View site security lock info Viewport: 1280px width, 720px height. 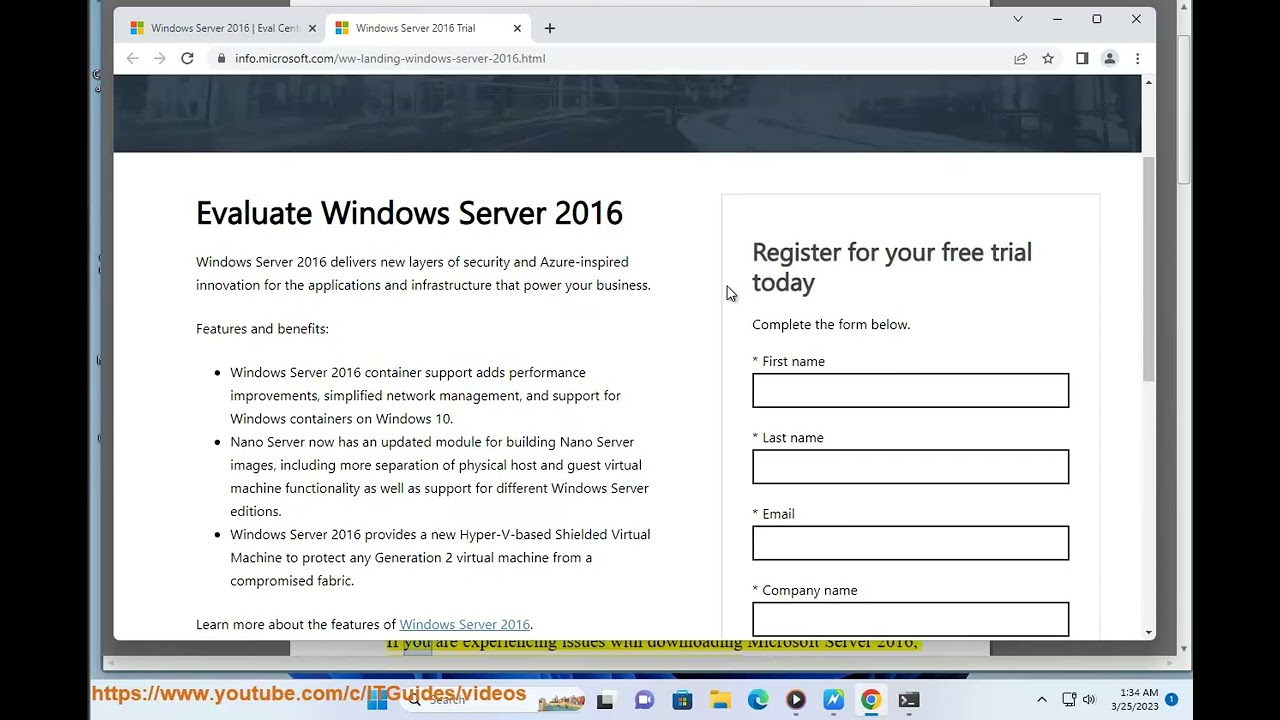[x=221, y=58]
